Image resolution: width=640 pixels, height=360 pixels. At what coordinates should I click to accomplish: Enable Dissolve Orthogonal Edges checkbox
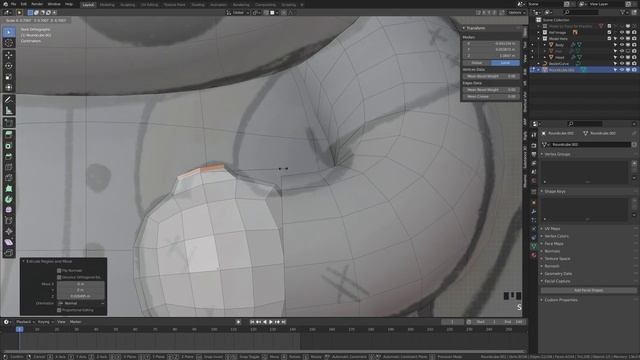tap(59, 277)
